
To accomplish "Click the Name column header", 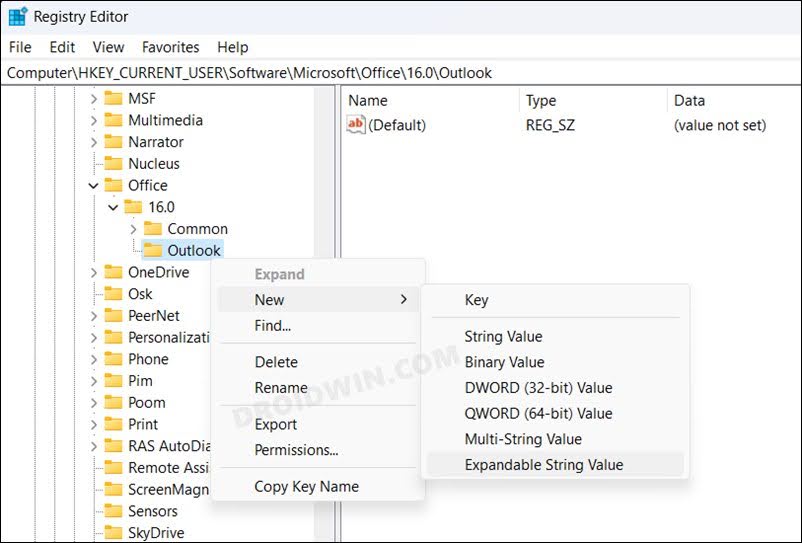I will pyautogui.click(x=431, y=100).
